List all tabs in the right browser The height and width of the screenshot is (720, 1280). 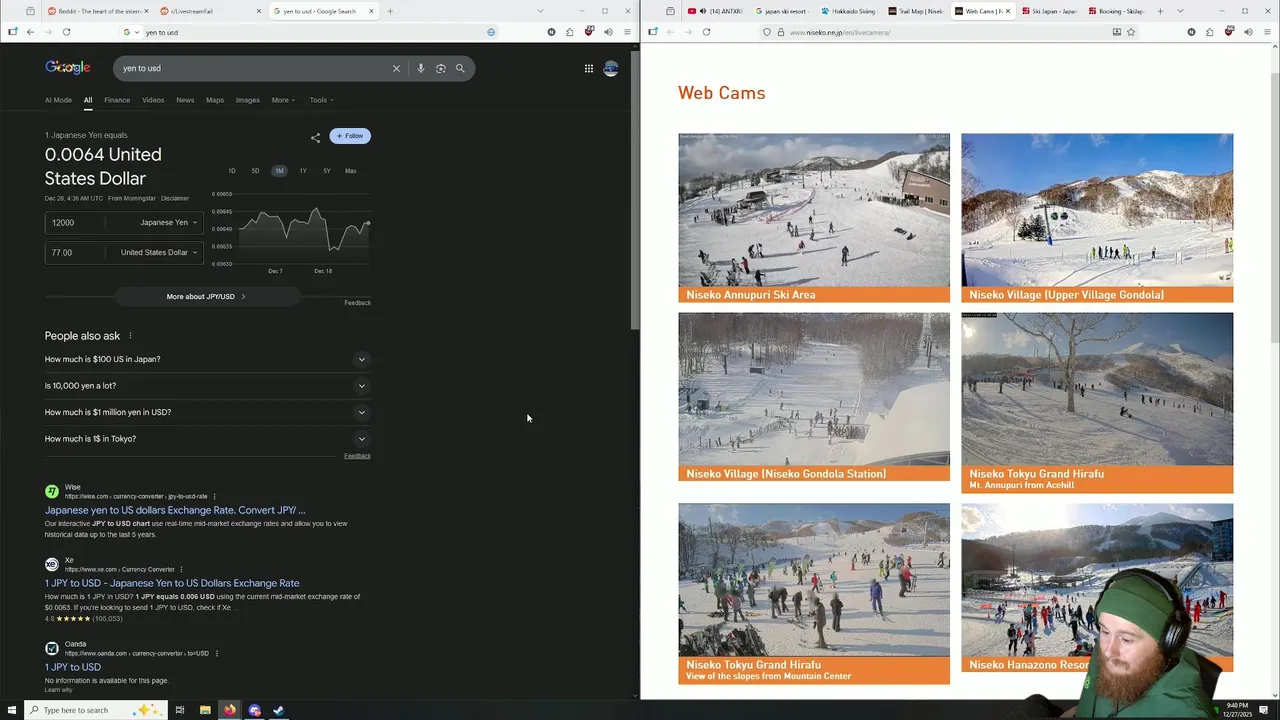[x=1180, y=11]
